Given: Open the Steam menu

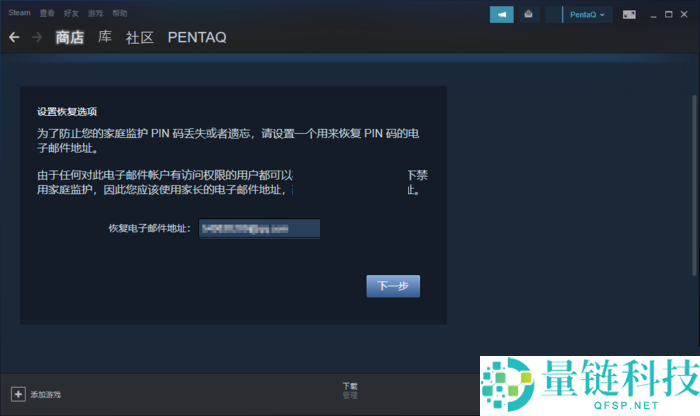Looking at the screenshot, I should [20, 14].
